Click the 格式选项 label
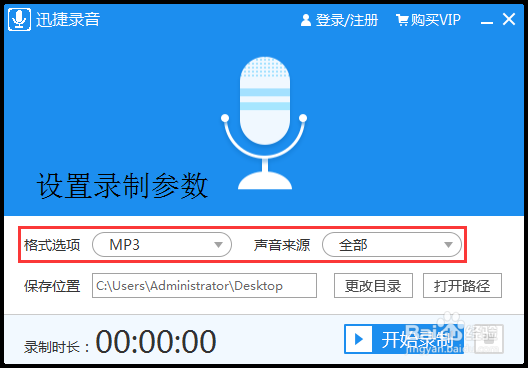The height and width of the screenshot is (368, 528). [52, 245]
